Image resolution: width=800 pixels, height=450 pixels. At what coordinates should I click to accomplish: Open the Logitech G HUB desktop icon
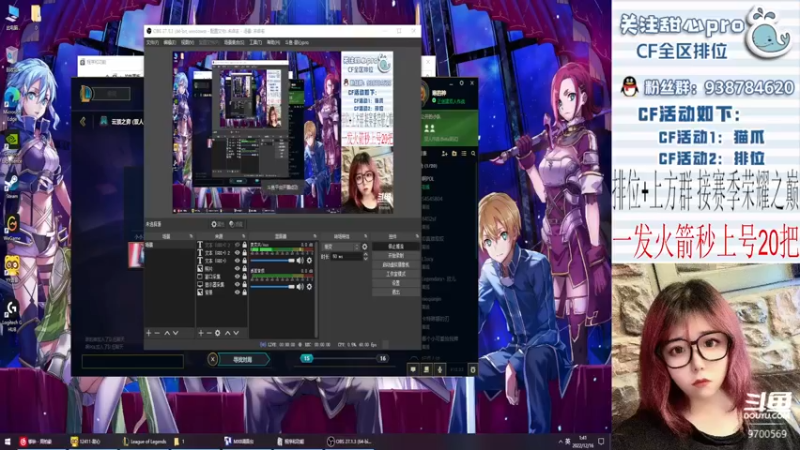click(12, 315)
